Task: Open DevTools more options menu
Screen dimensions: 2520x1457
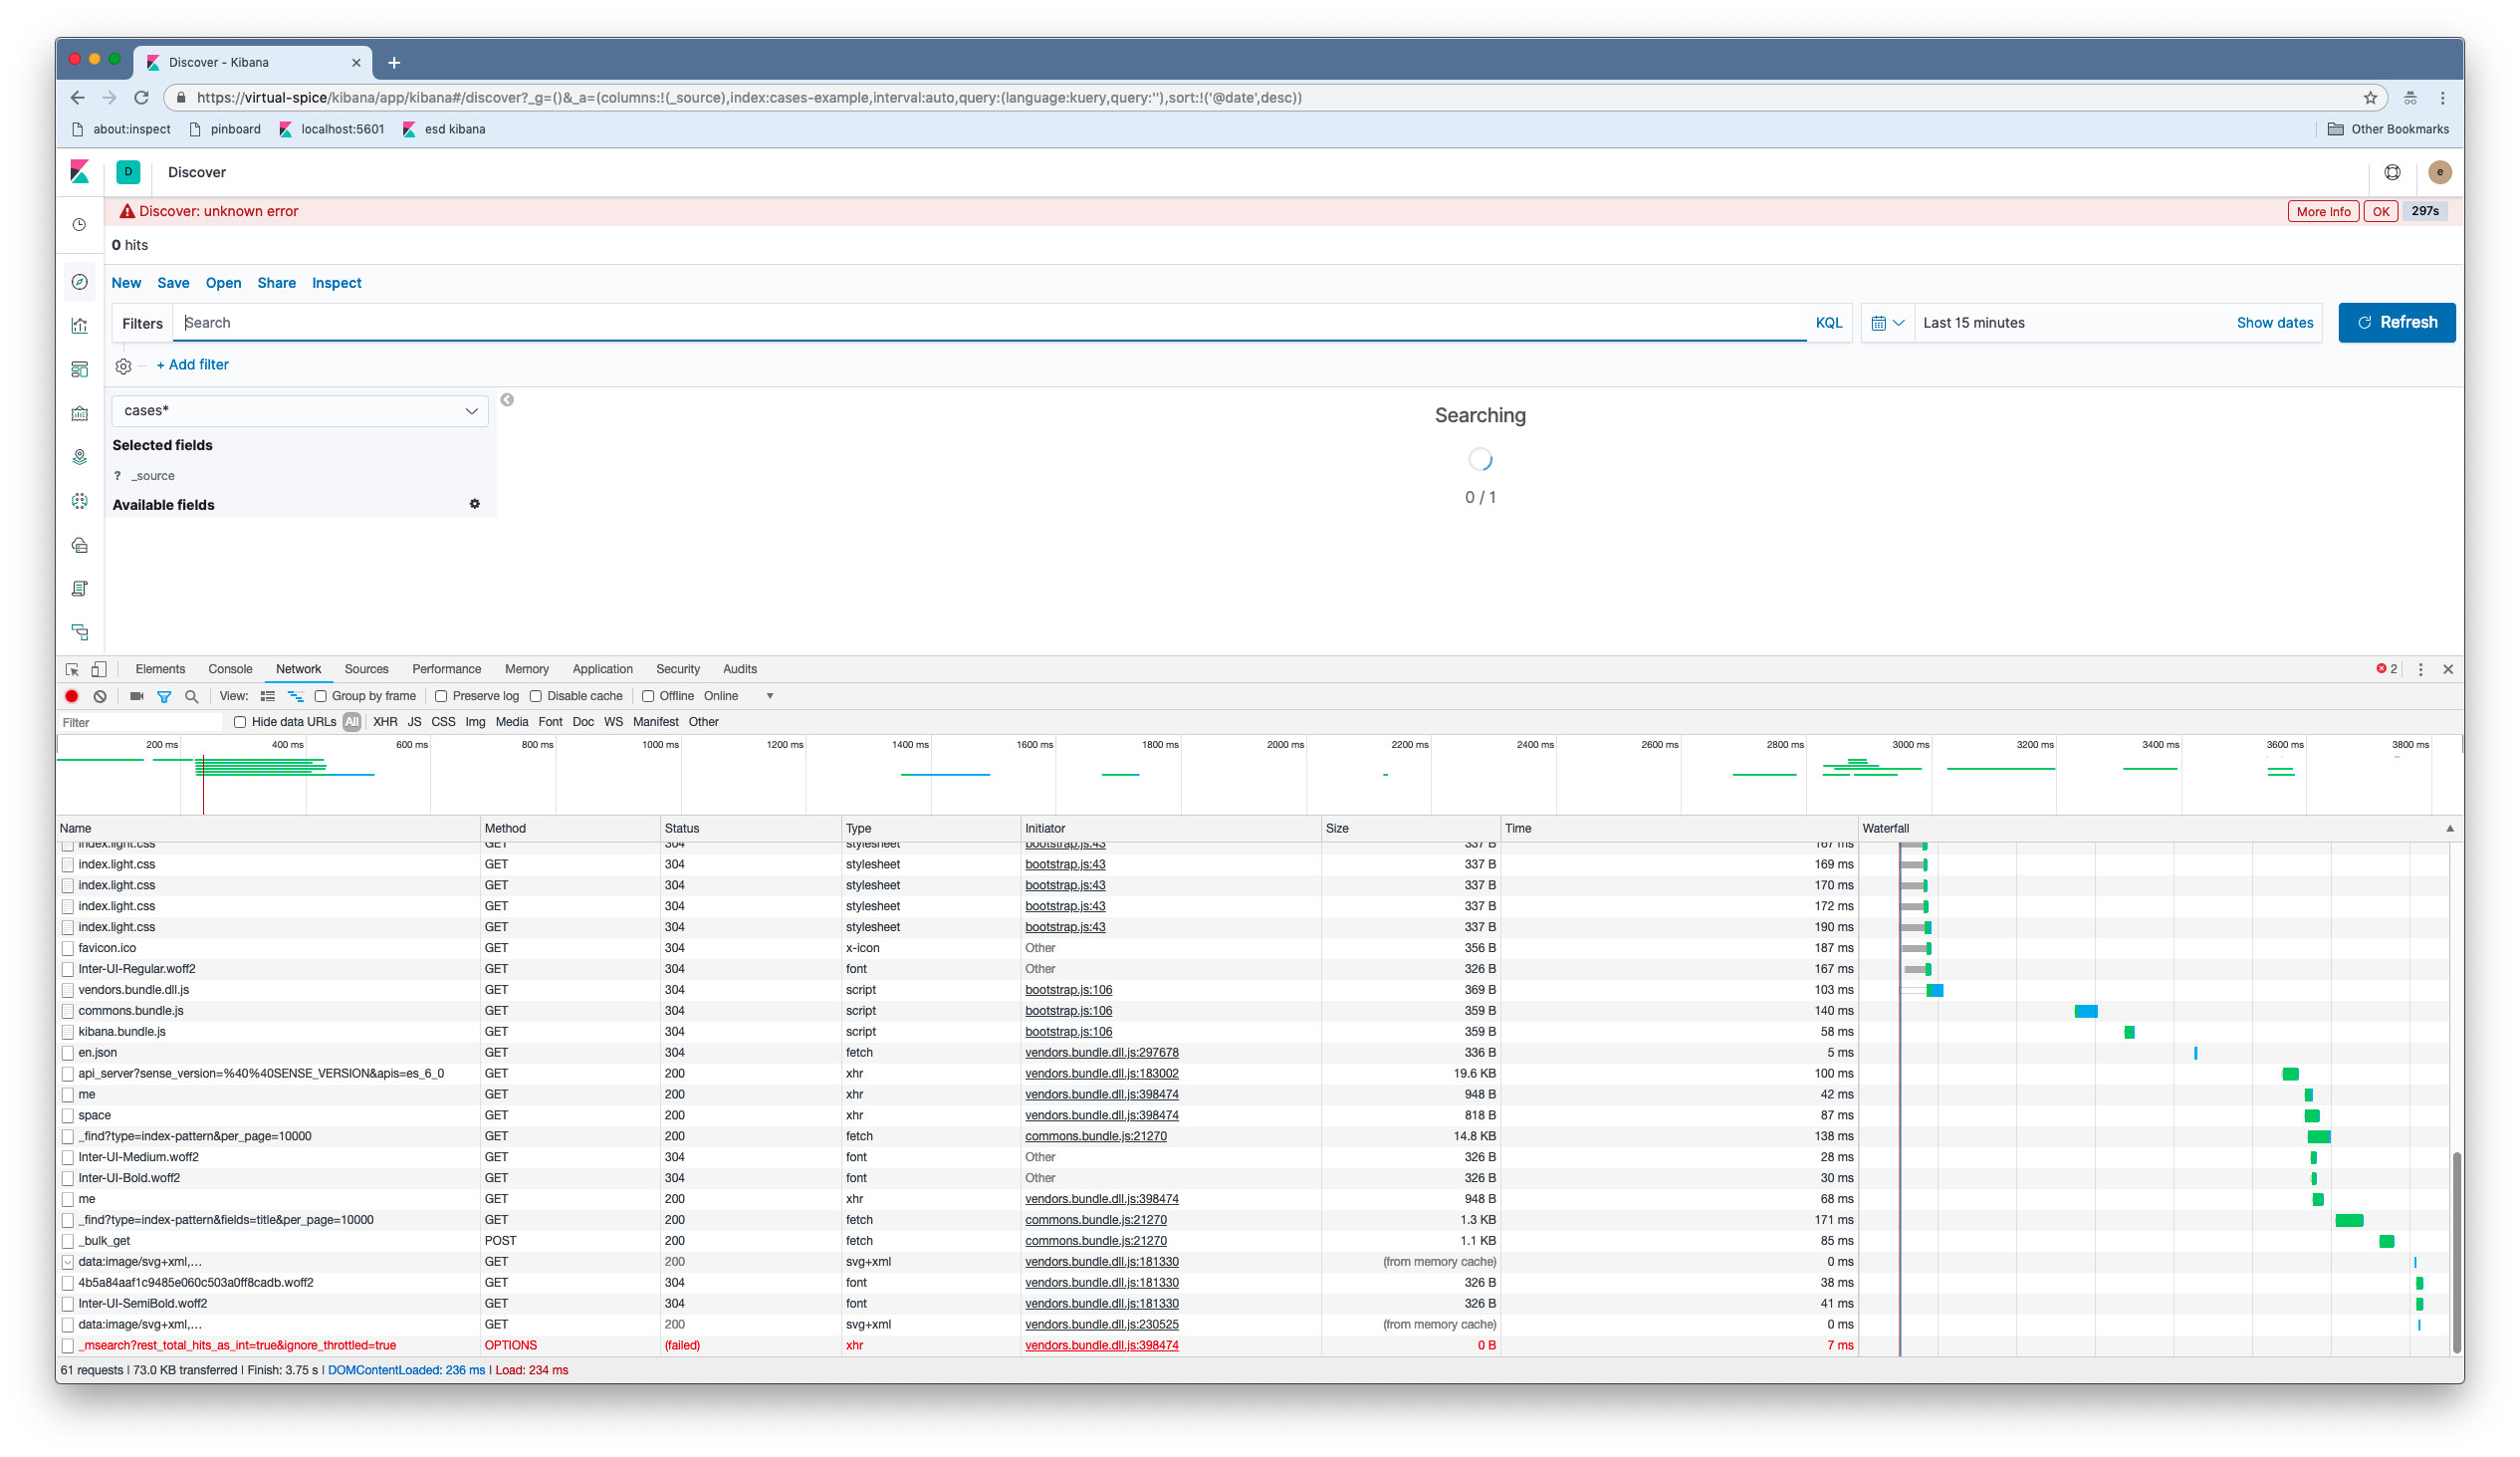Action: coord(2420,669)
